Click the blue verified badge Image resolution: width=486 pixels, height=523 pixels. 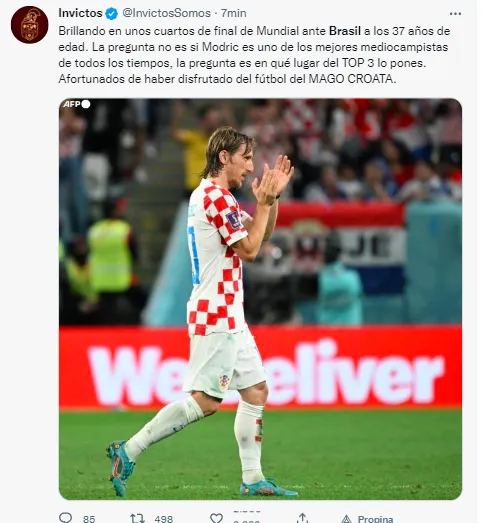coord(112,14)
